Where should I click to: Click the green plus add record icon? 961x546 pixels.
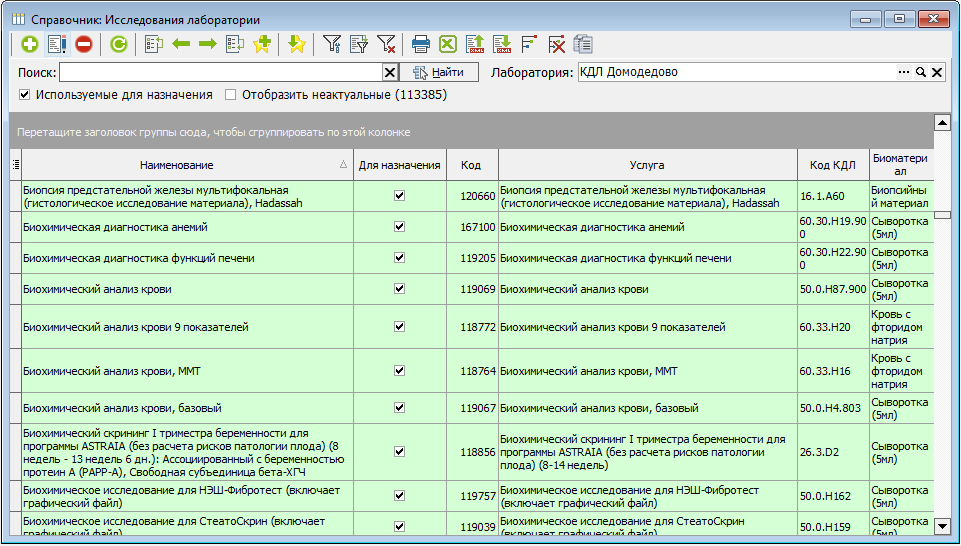30,44
